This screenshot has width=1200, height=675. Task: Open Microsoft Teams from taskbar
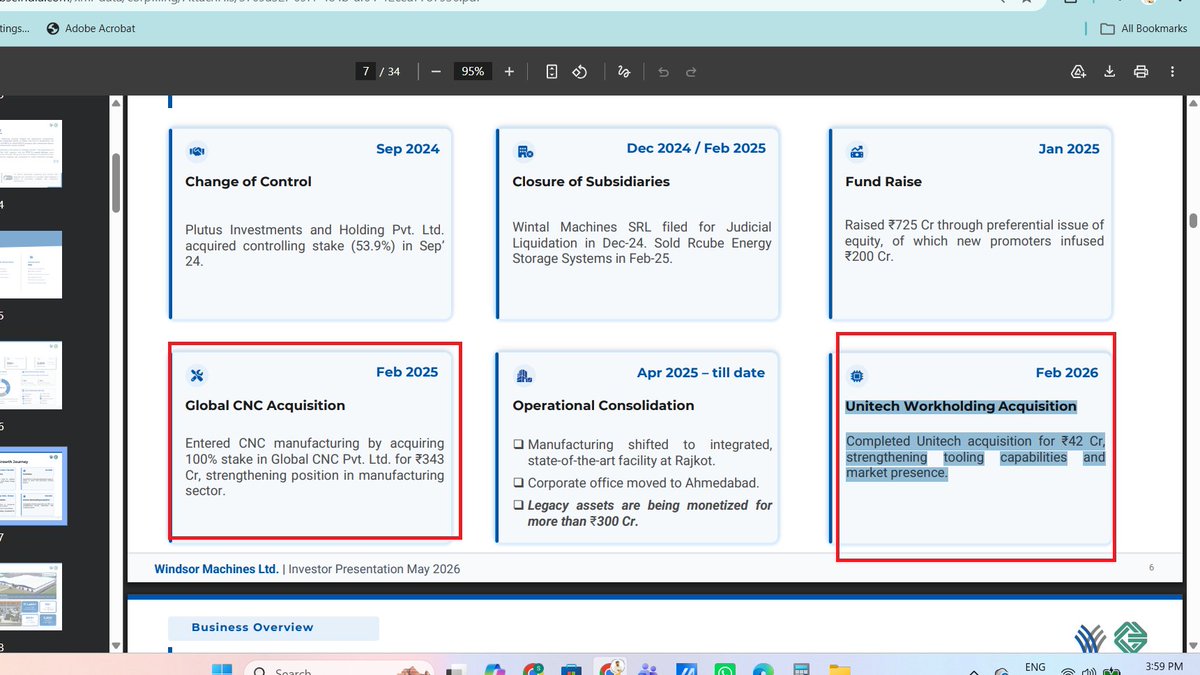point(648,670)
